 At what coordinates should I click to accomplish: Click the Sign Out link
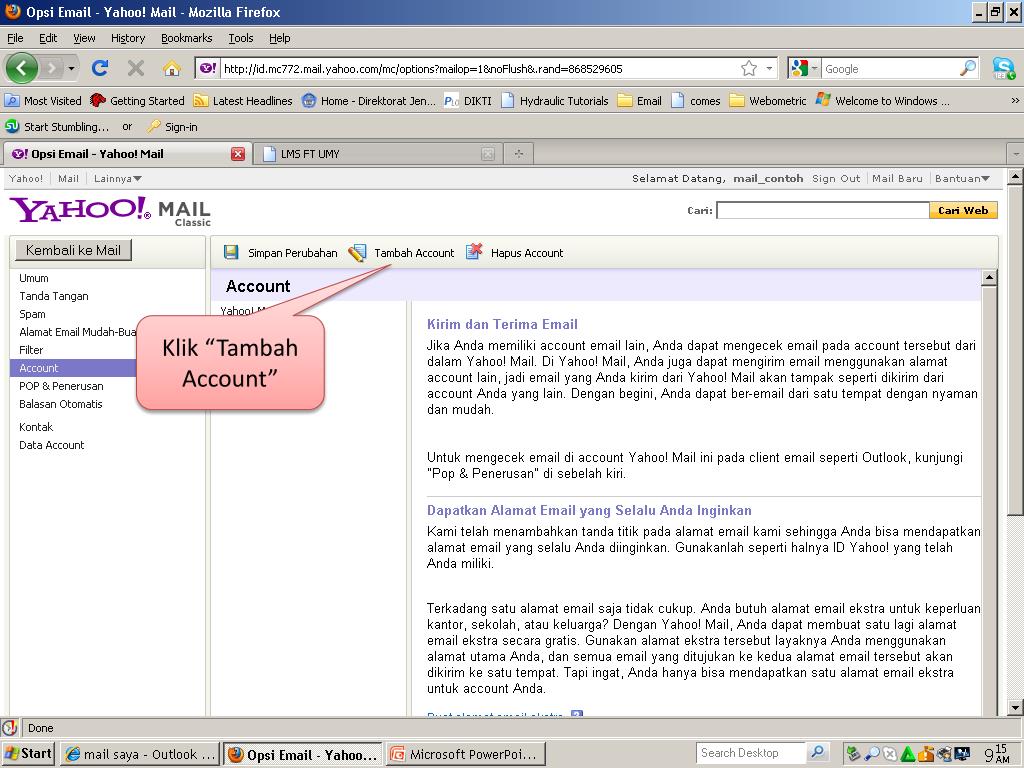pyautogui.click(x=836, y=178)
